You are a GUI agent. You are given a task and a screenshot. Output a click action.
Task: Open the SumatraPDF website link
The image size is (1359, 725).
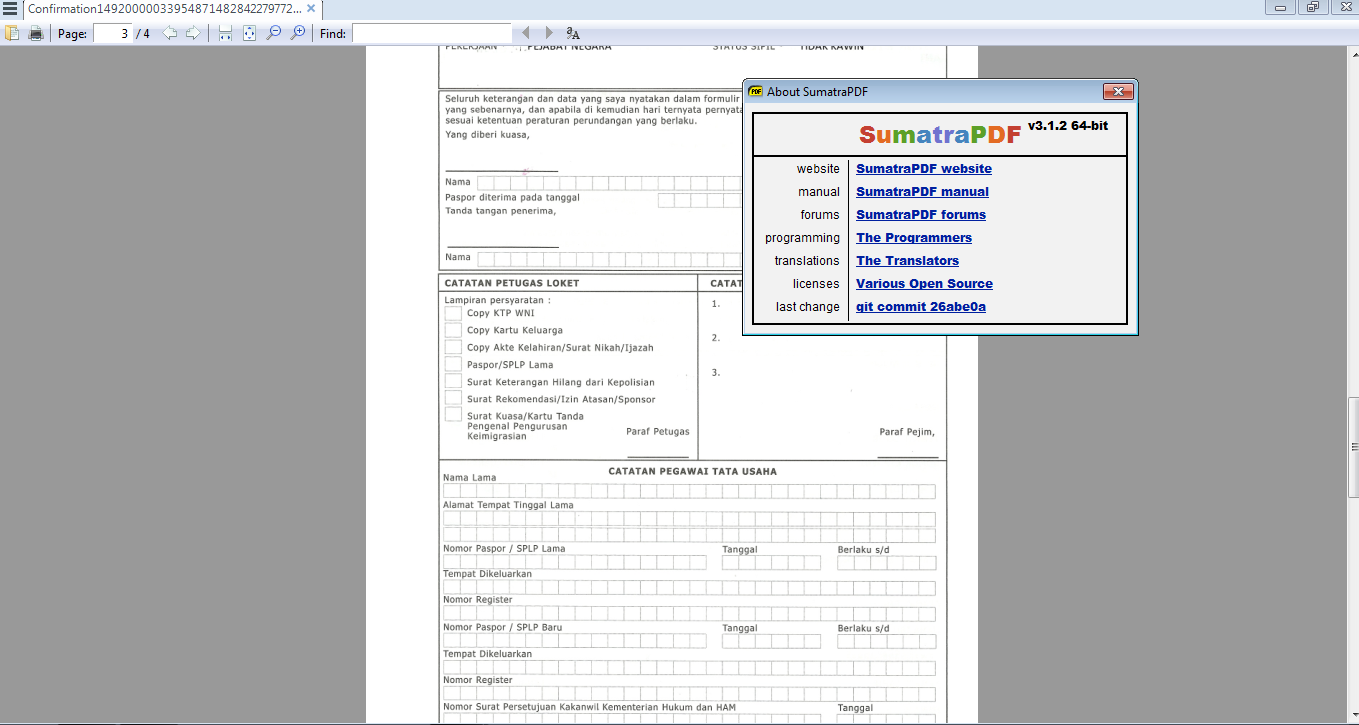tap(923, 169)
